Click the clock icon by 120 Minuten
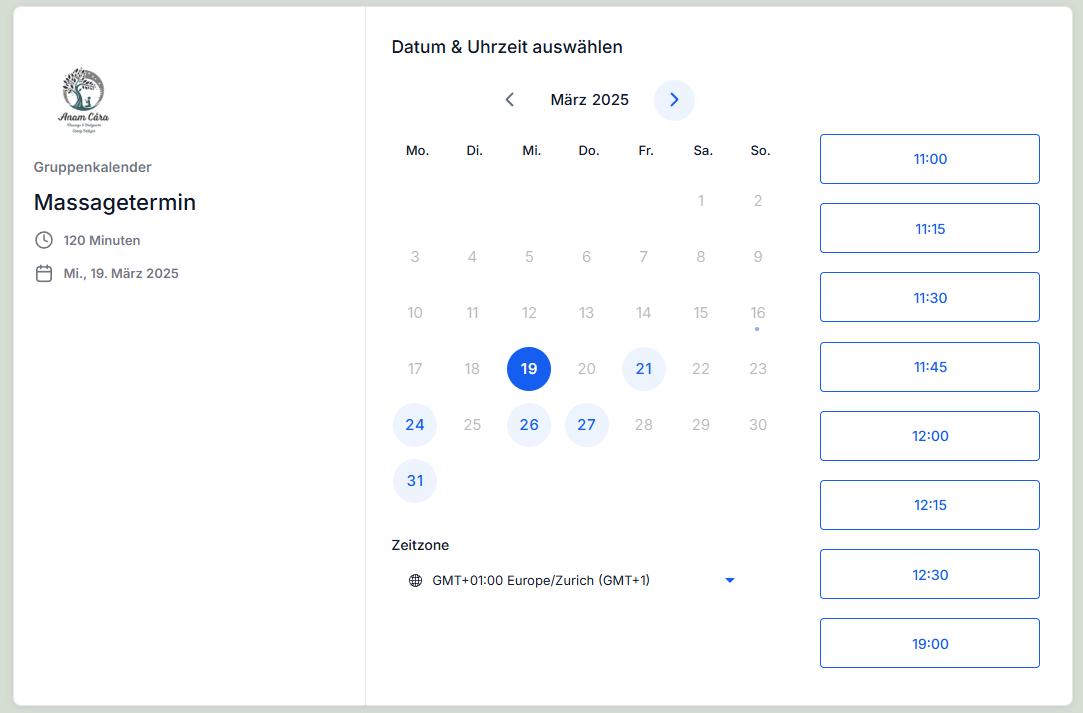1083x713 pixels. [44, 240]
